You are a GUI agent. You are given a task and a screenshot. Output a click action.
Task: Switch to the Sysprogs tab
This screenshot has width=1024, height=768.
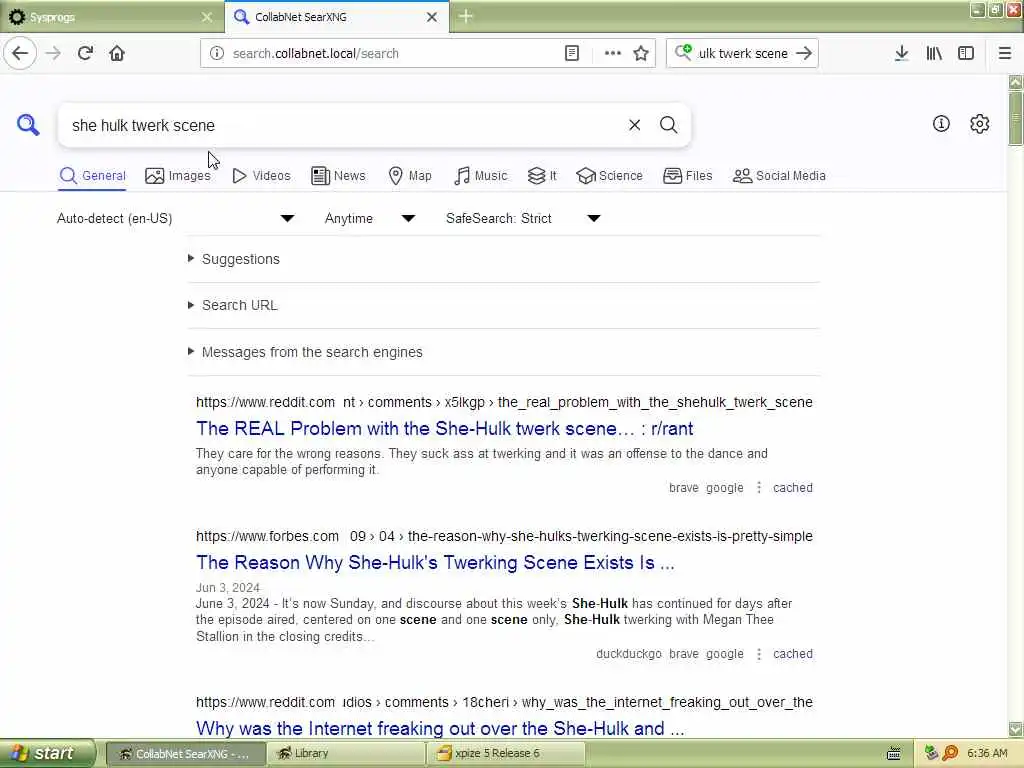(111, 17)
